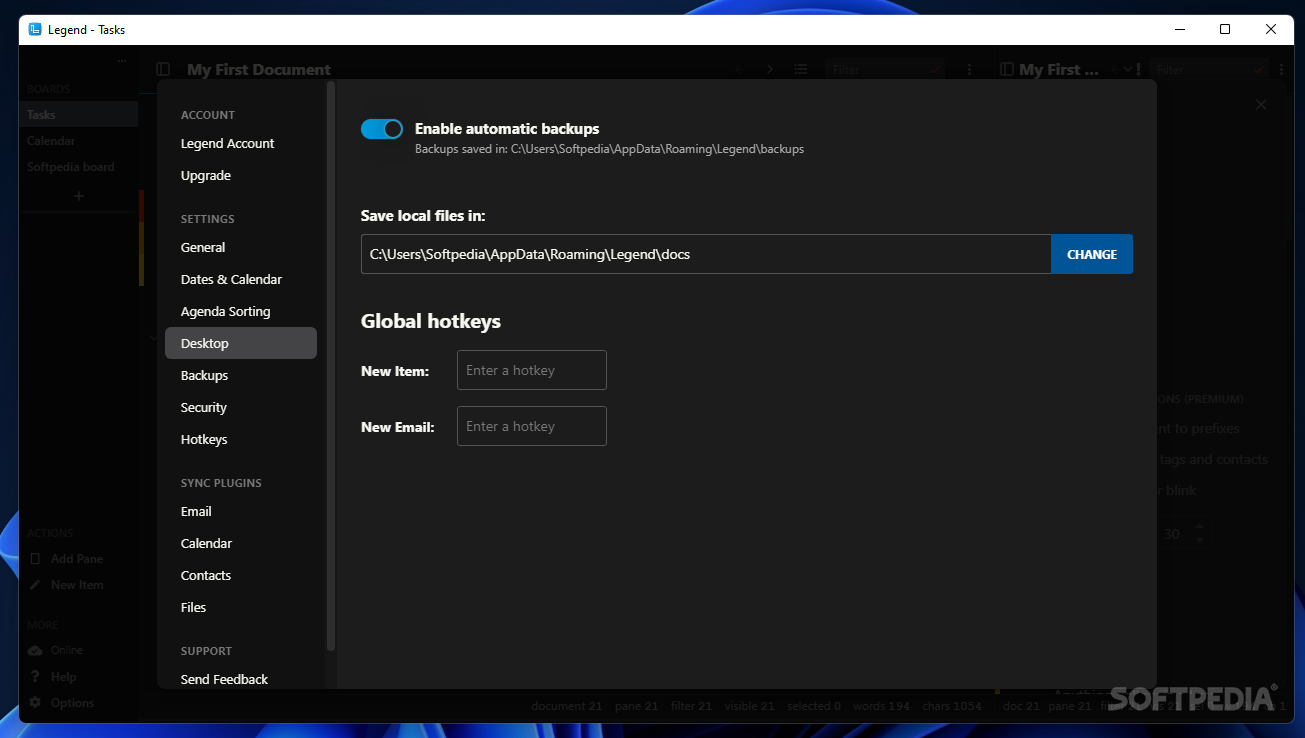
Task: Click the local files save path field
Action: (706, 254)
